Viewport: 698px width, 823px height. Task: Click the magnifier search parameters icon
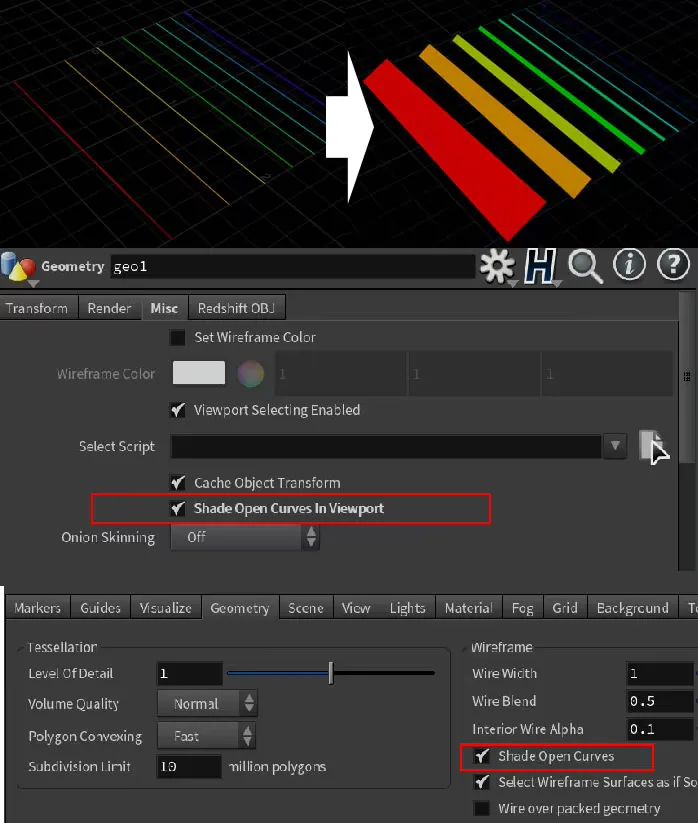pyautogui.click(x=585, y=266)
